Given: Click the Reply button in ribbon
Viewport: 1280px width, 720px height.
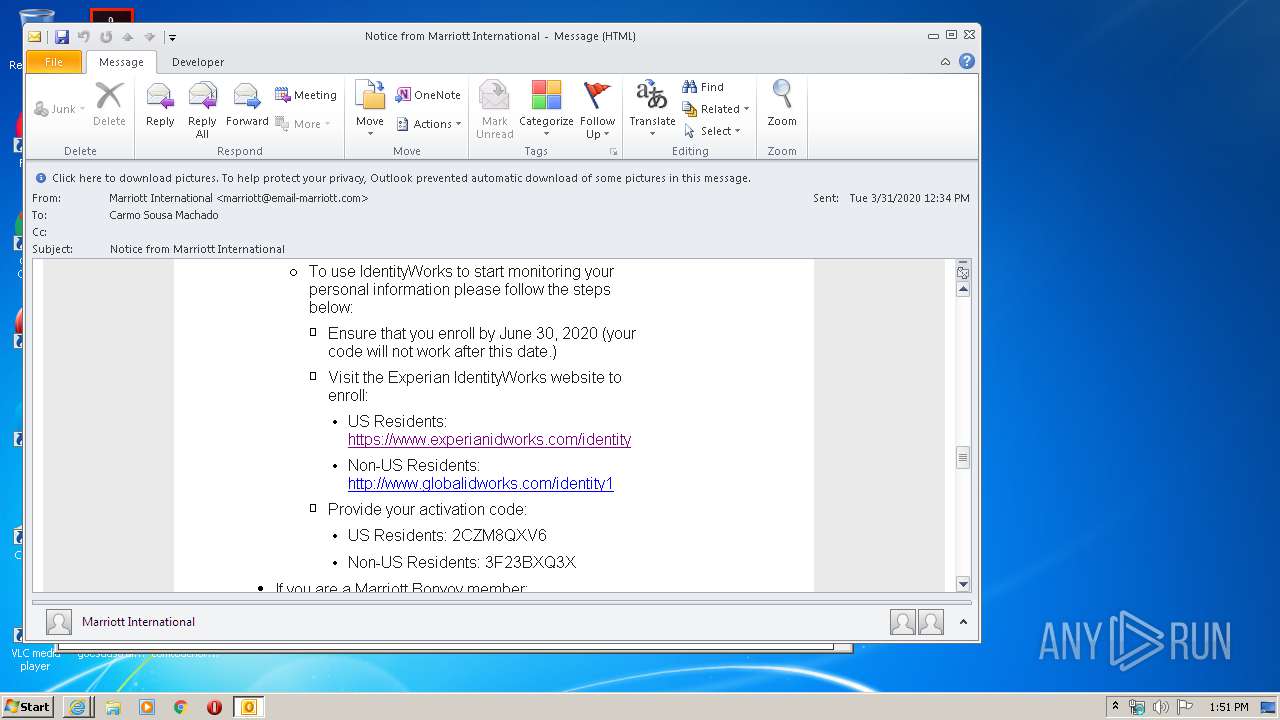Looking at the screenshot, I should click(160, 106).
